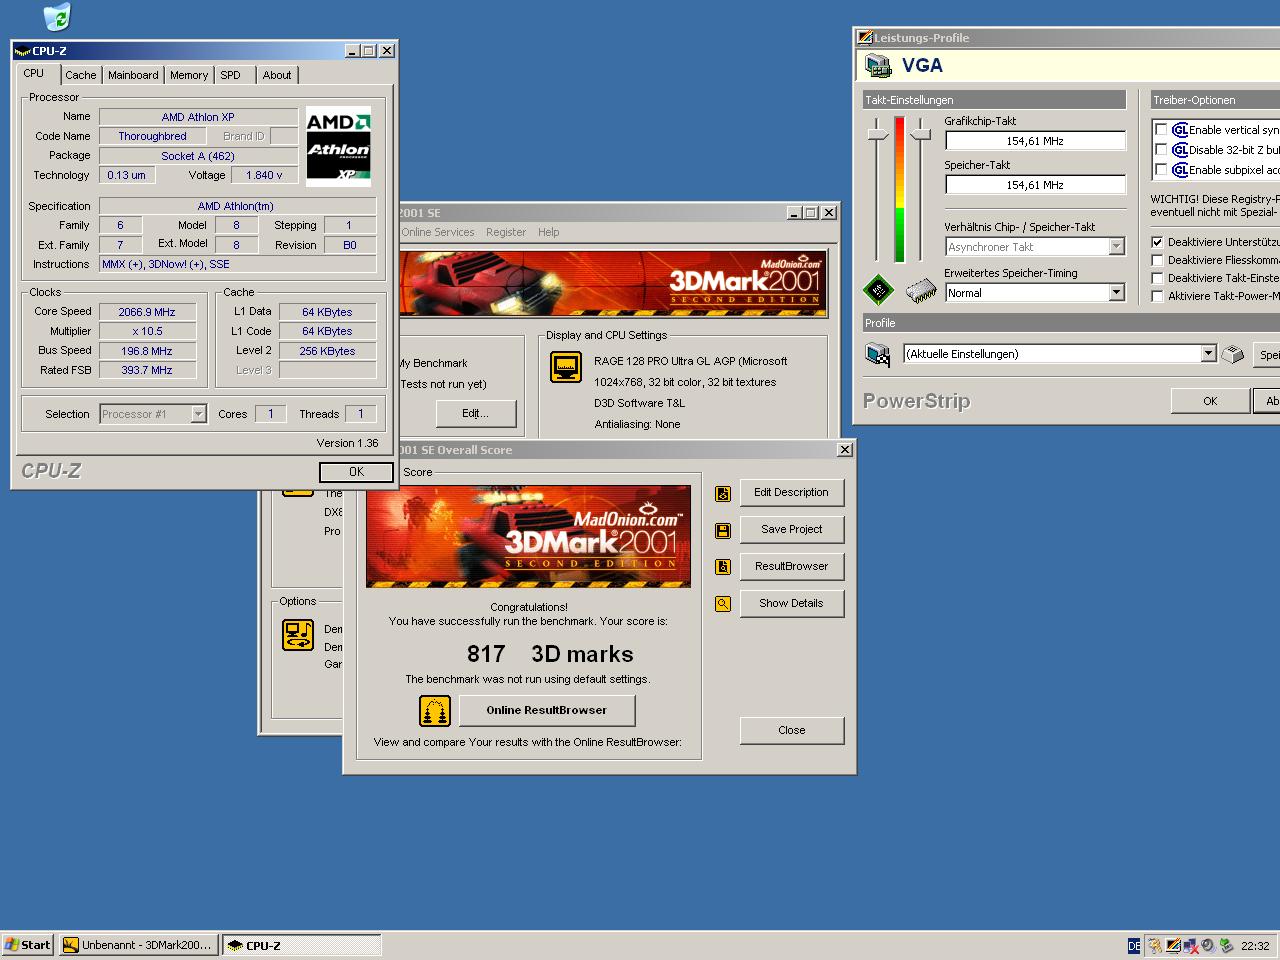Click the Show Details button
Viewport: 1280px width, 960px height.
(791, 604)
